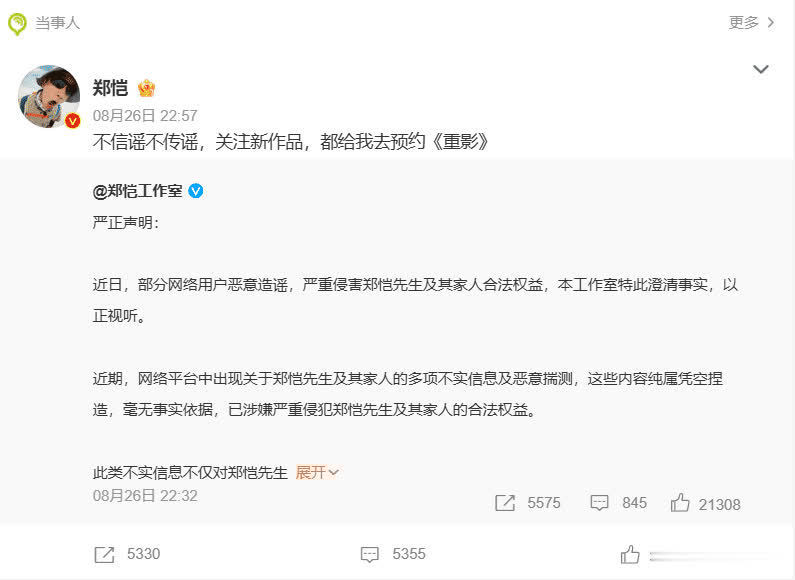Open 郑恺's profile avatar

[49, 96]
